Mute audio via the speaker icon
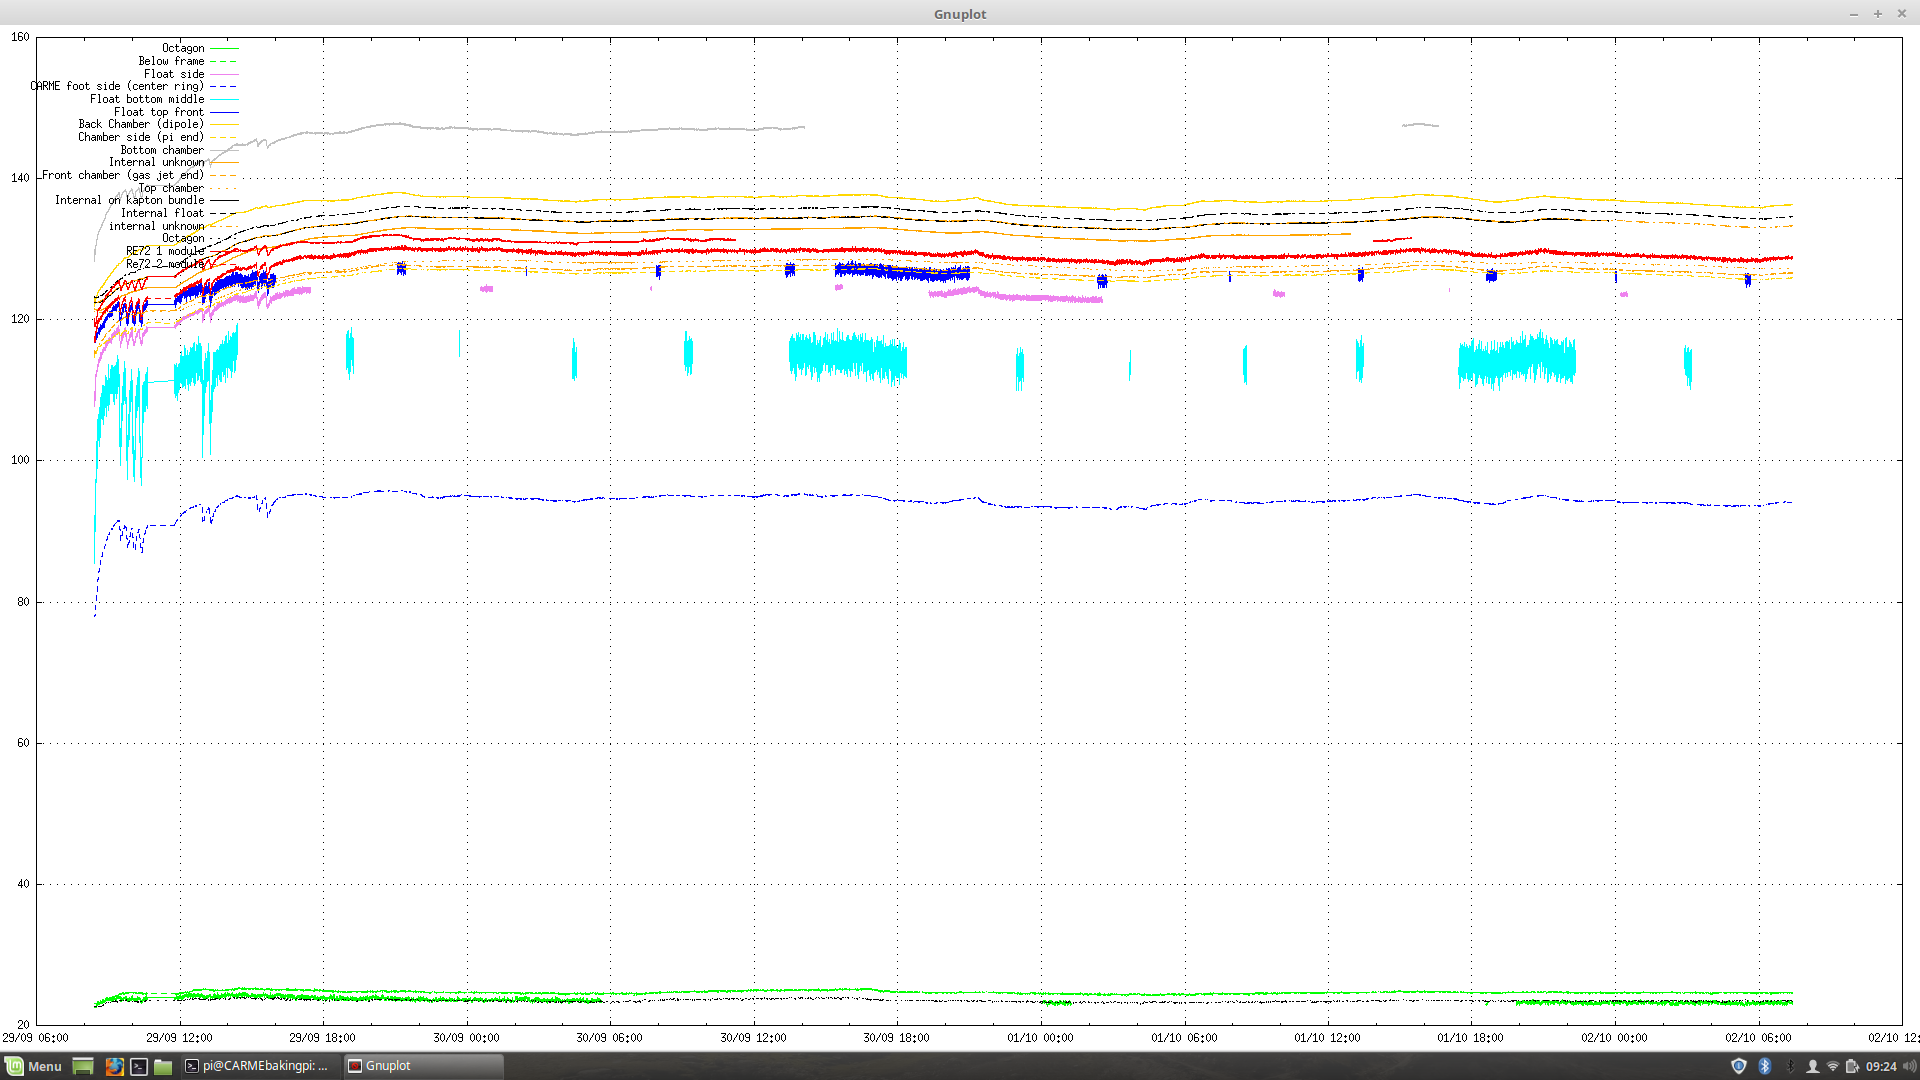Screen dimensions: 1920x1080 coord(1908,1066)
